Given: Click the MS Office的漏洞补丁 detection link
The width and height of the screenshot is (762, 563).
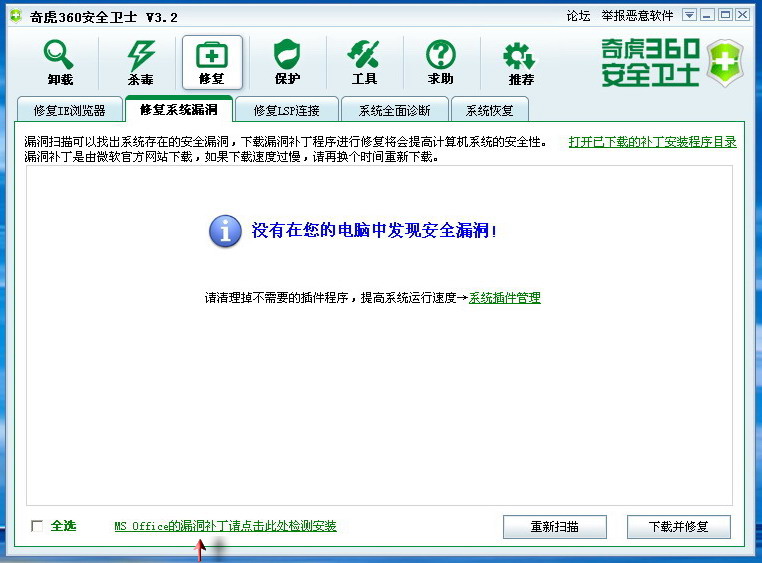Looking at the screenshot, I should coord(225,526).
